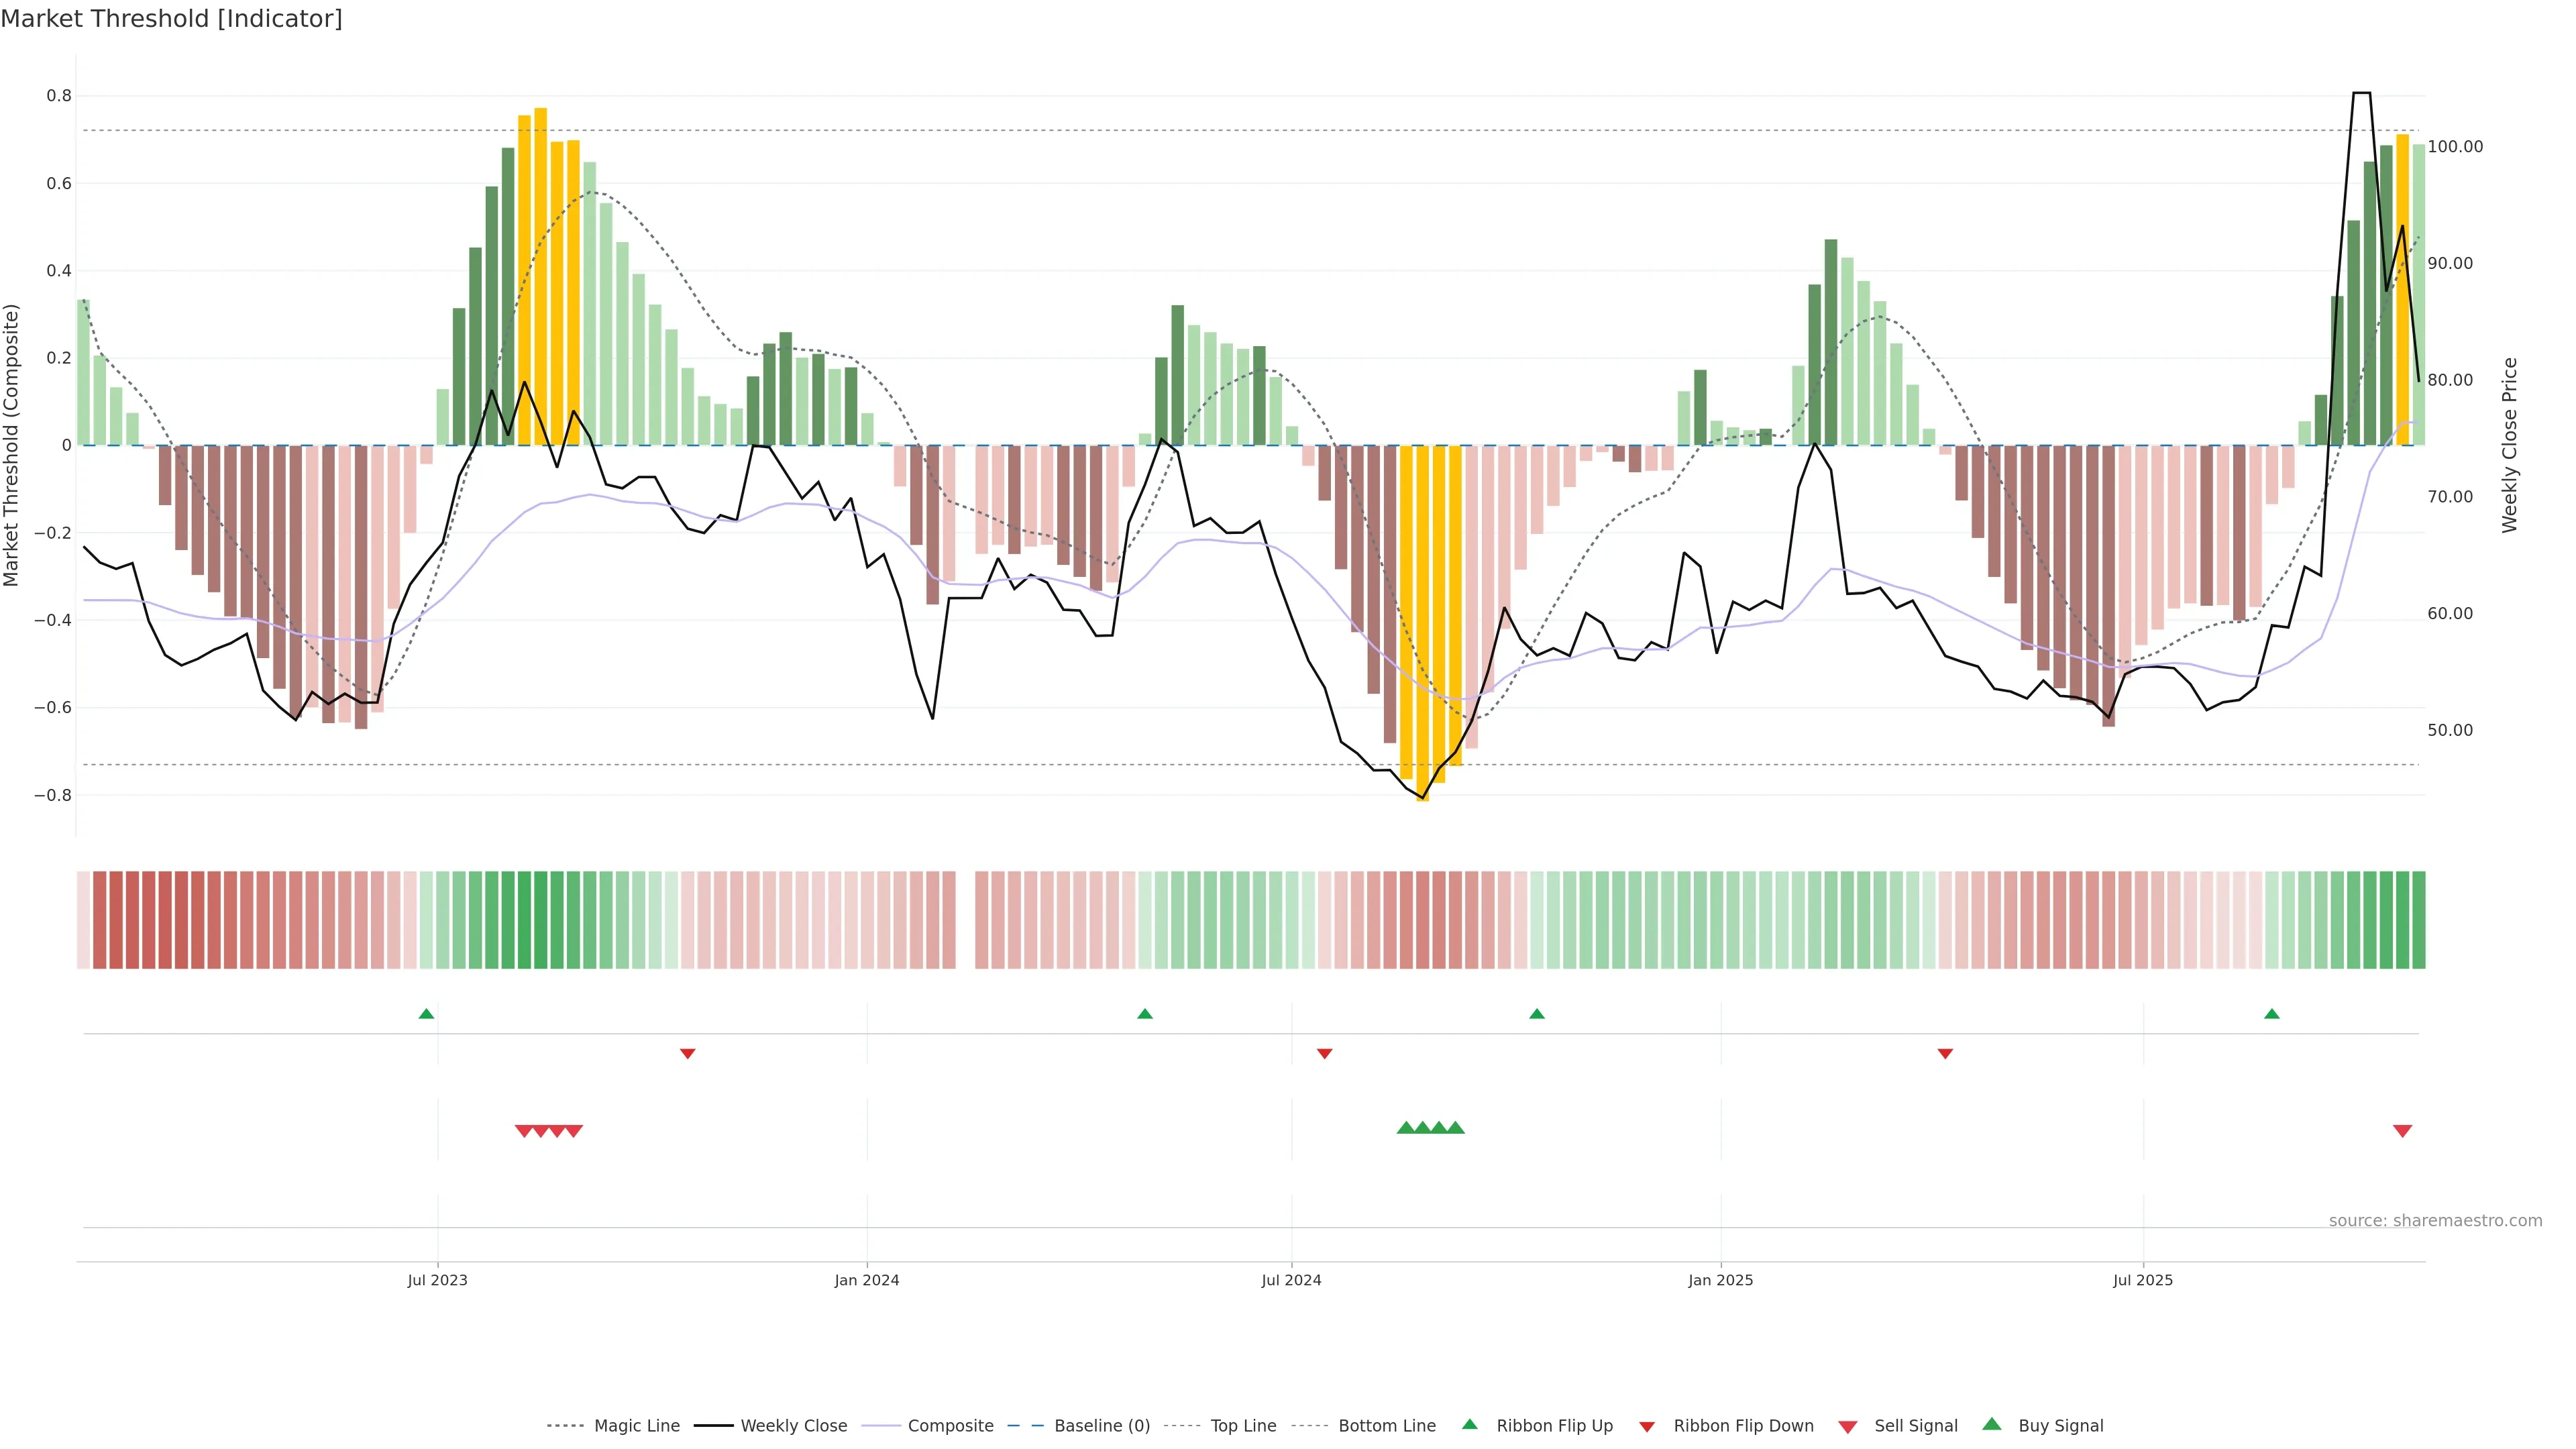Click the Jan 2024 x-axis label
The height and width of the screenshot is (1449, 2576).
(866, 1280)
